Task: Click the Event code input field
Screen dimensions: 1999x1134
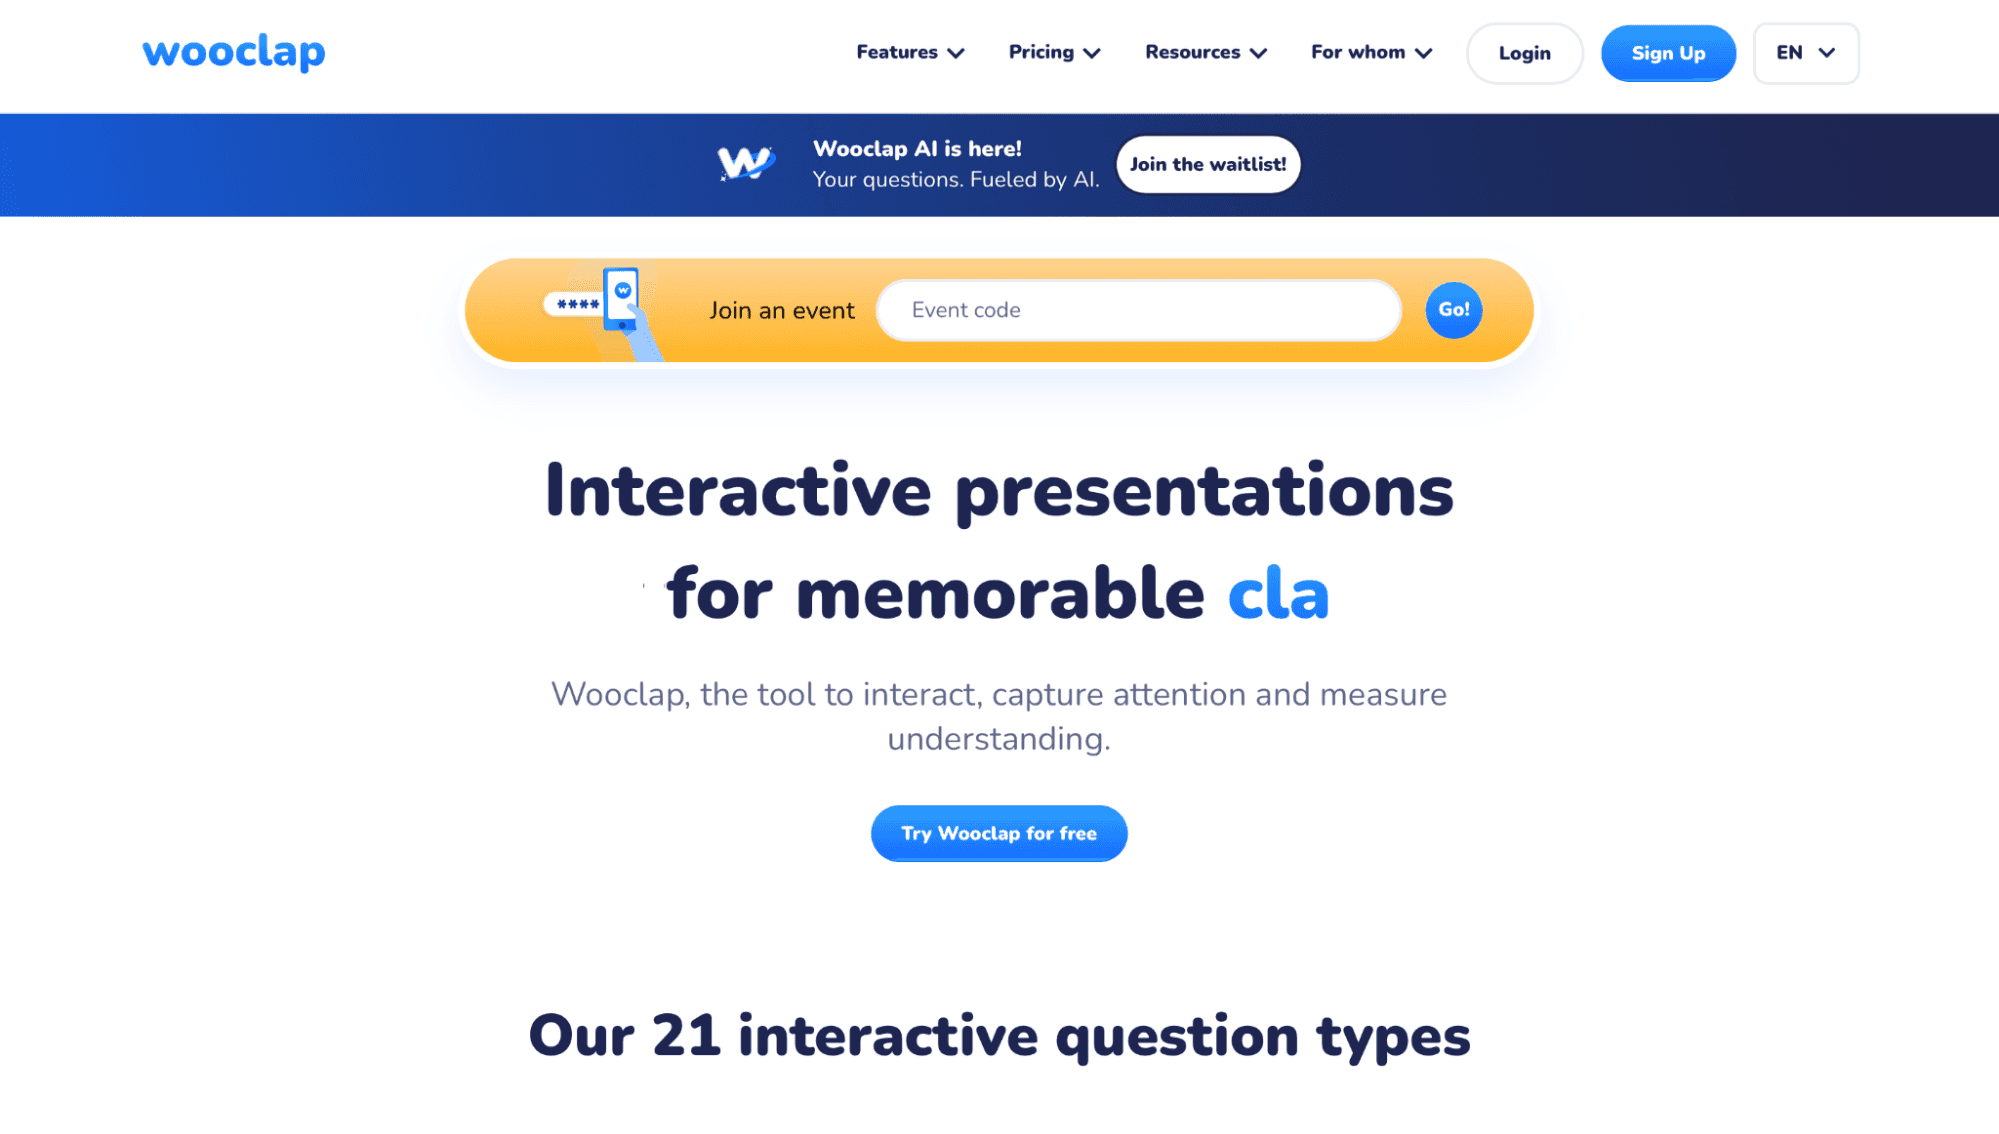Action: coord(1140,309)
